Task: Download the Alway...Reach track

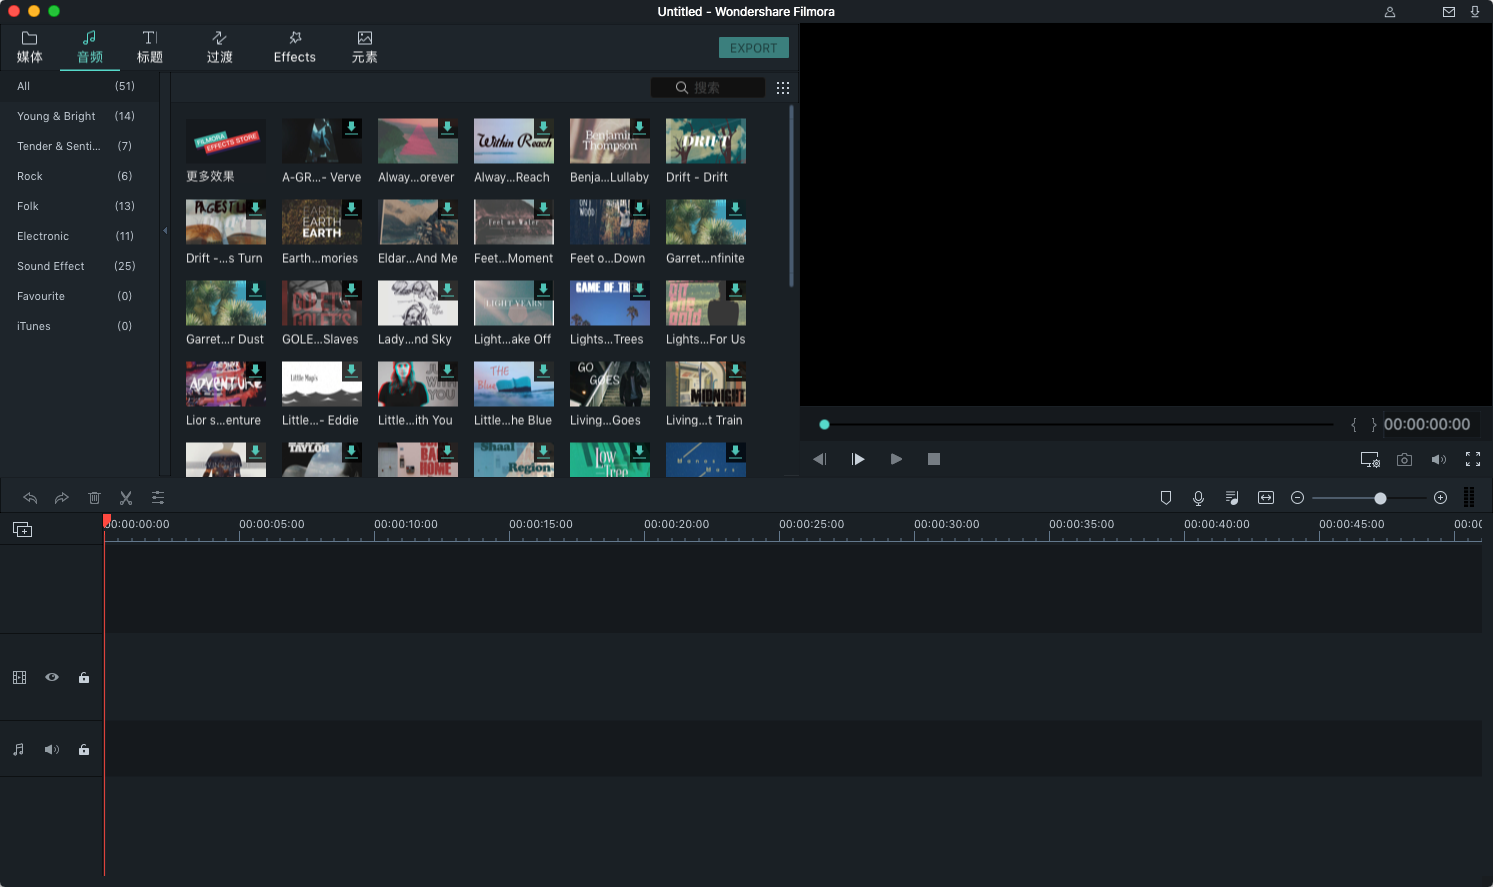Action: tap(543, 127)
